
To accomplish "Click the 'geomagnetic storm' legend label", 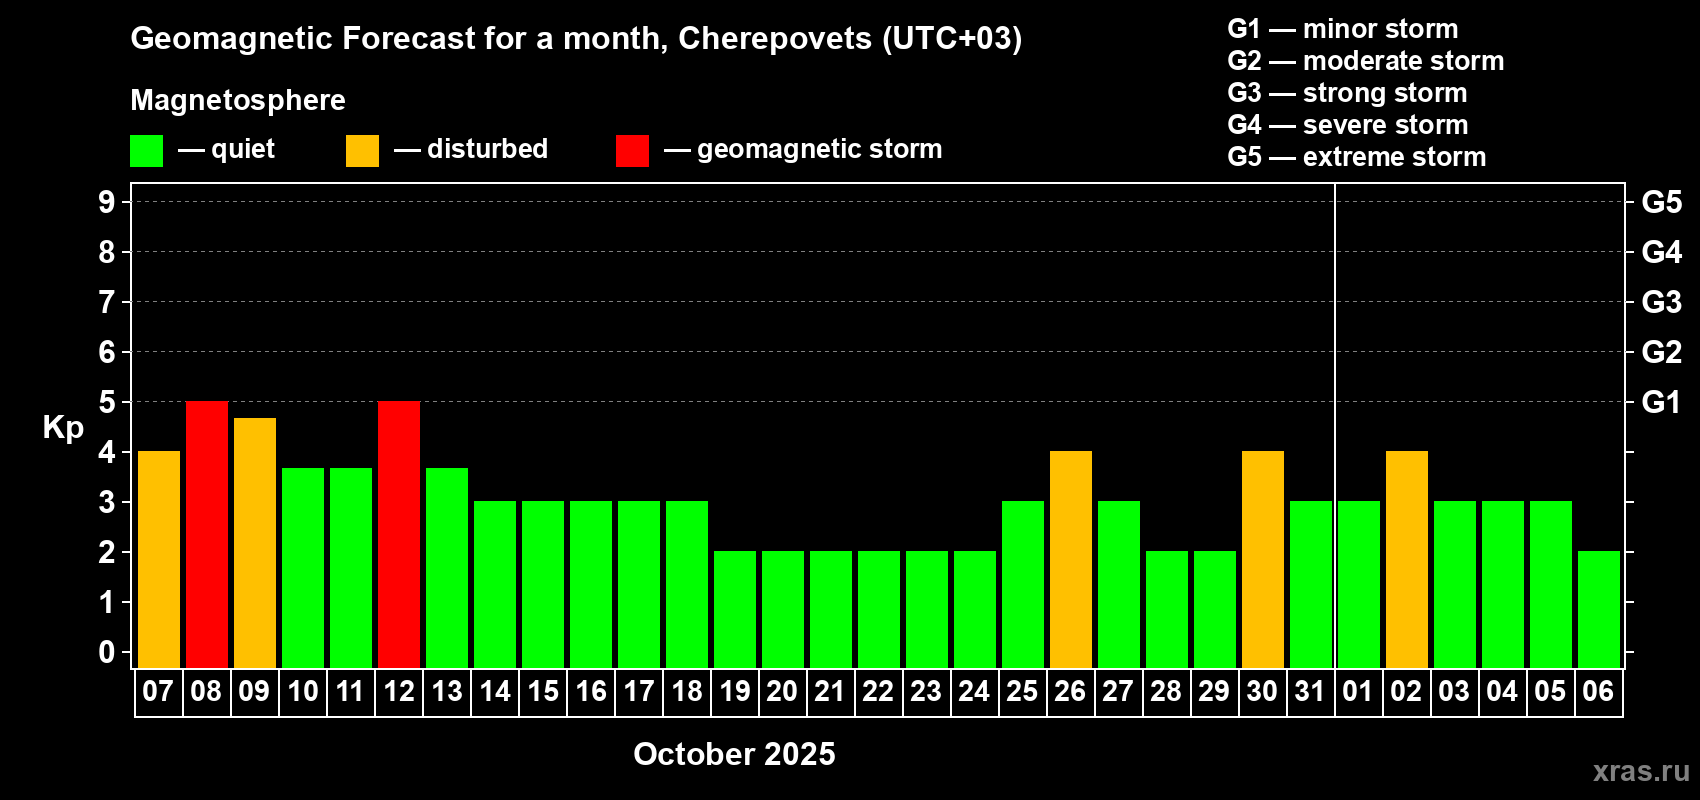I will (820, 150).
